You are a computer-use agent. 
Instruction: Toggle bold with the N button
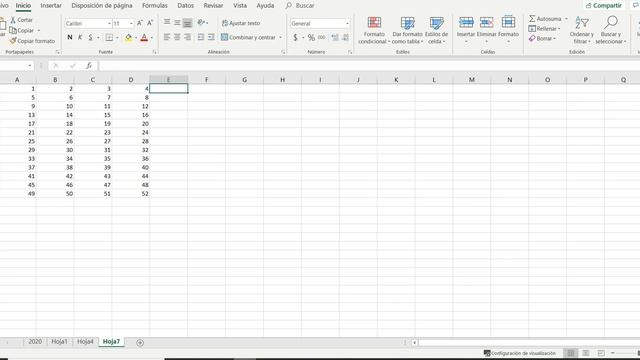point(70,38)
